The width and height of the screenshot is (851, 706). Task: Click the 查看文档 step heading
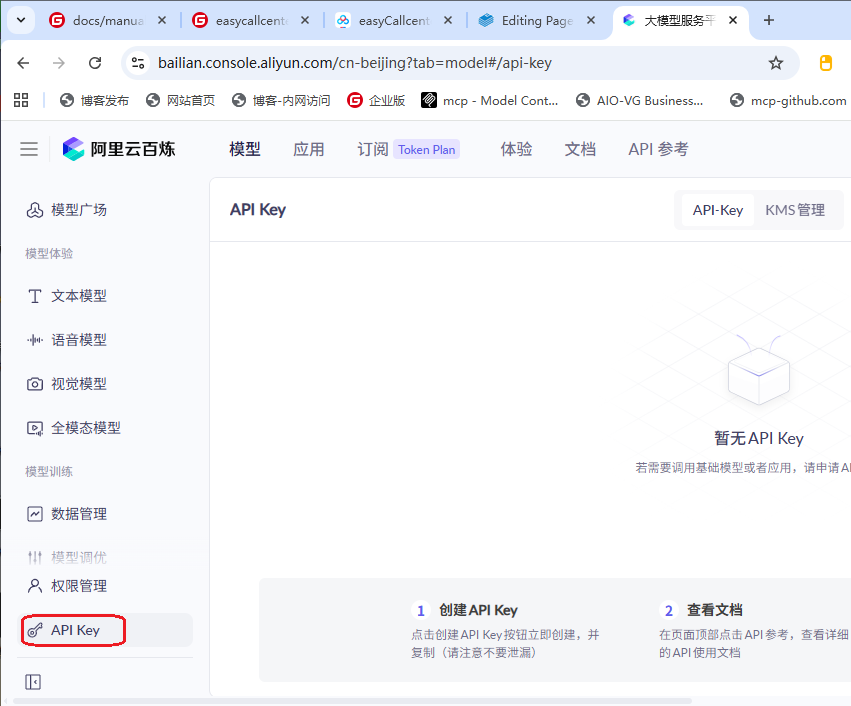(x=715, y=610)
